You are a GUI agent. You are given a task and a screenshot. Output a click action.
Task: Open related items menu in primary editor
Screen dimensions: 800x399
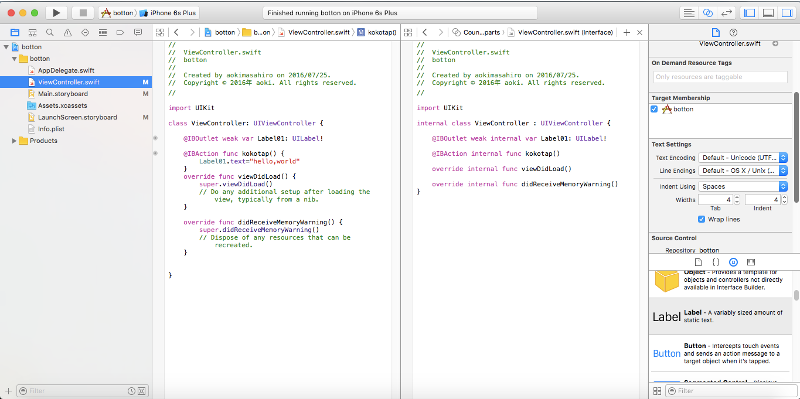160,32
